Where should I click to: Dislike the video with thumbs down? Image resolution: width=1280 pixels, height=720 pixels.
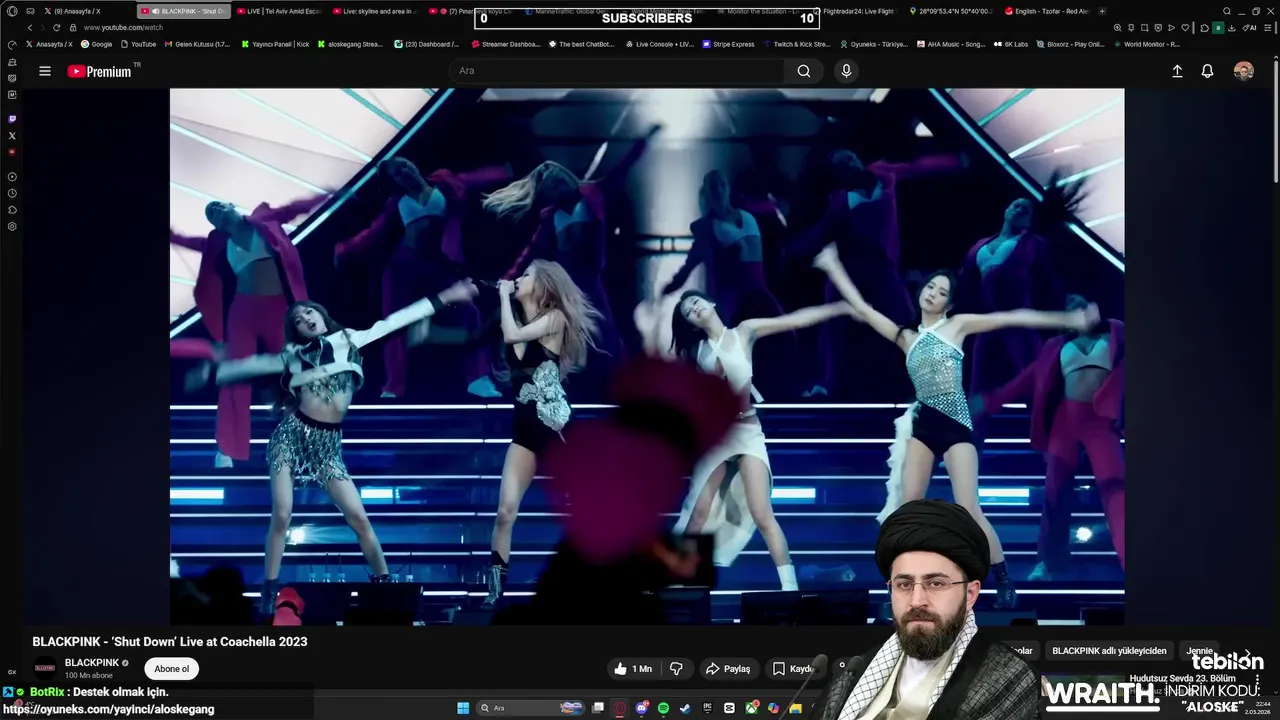[676, 669]
